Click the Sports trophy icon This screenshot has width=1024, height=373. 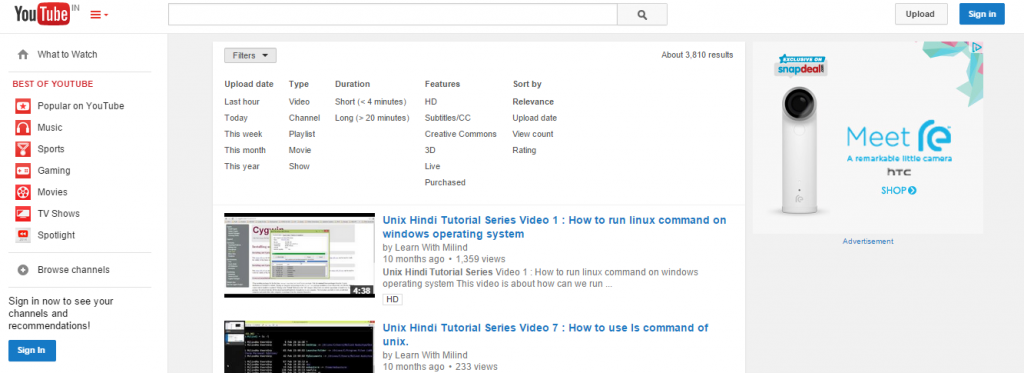23,149
